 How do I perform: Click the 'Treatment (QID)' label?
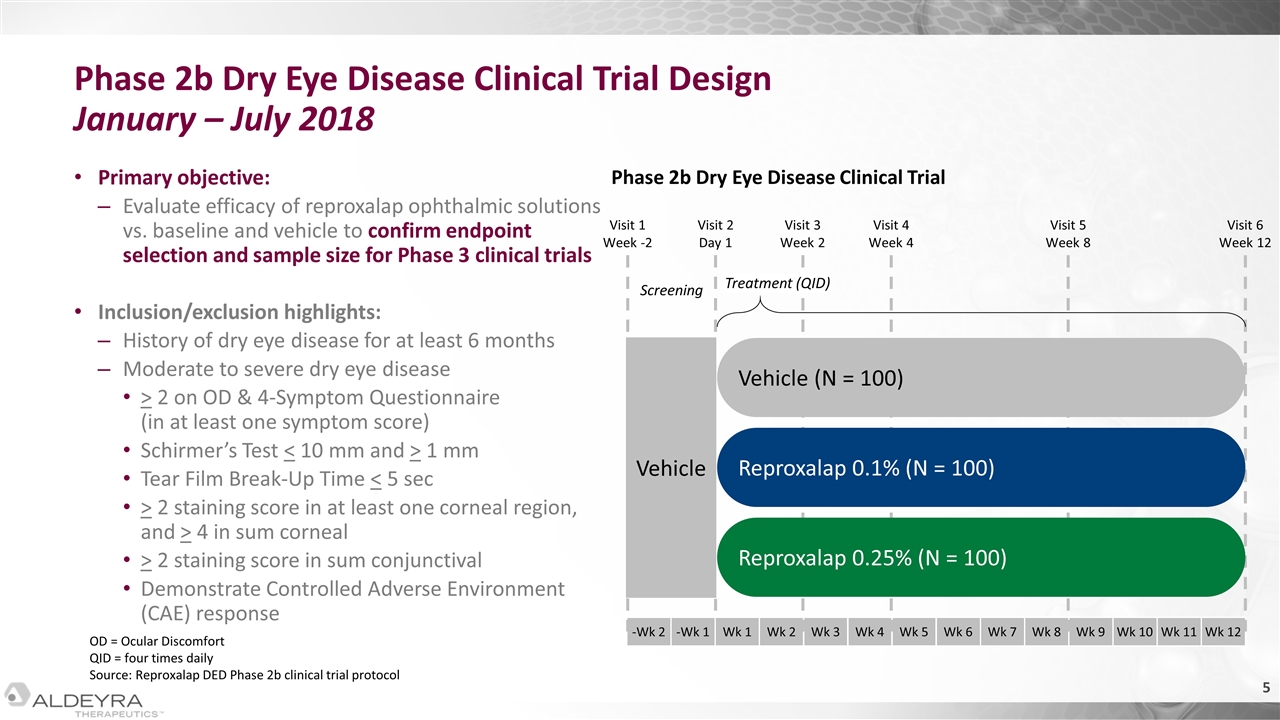(x=778, y=283)
